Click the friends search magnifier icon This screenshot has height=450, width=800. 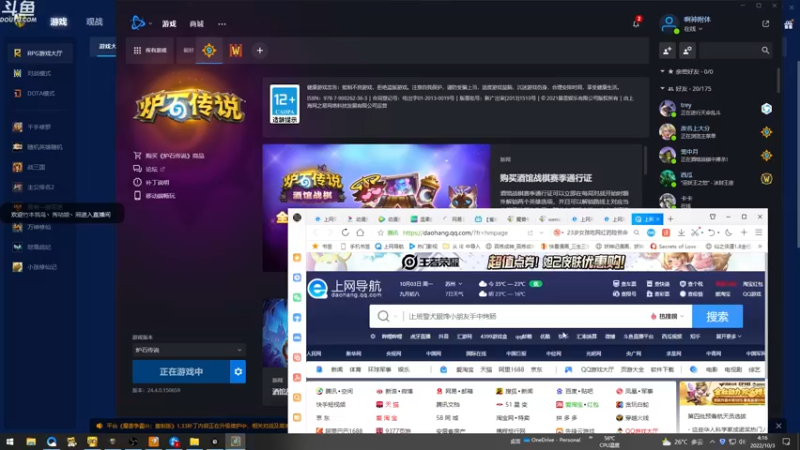(x=765, y=51)
